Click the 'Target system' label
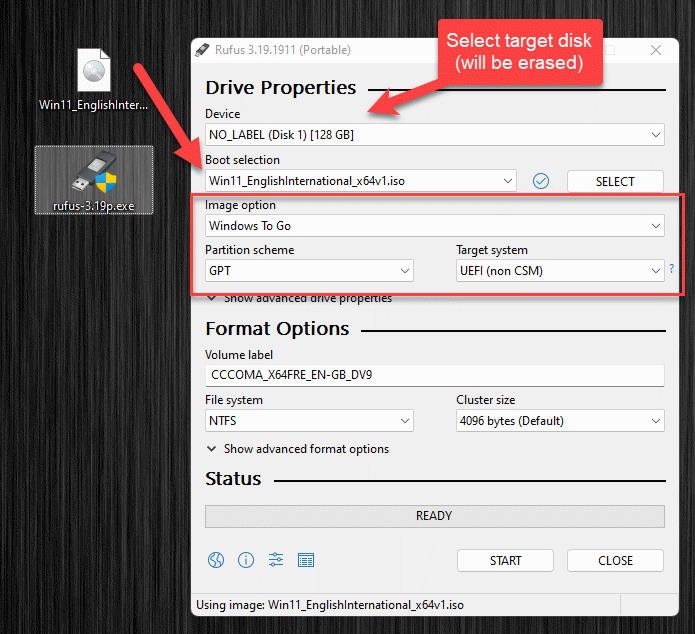 pyautogui.click(x=492, y=250)
